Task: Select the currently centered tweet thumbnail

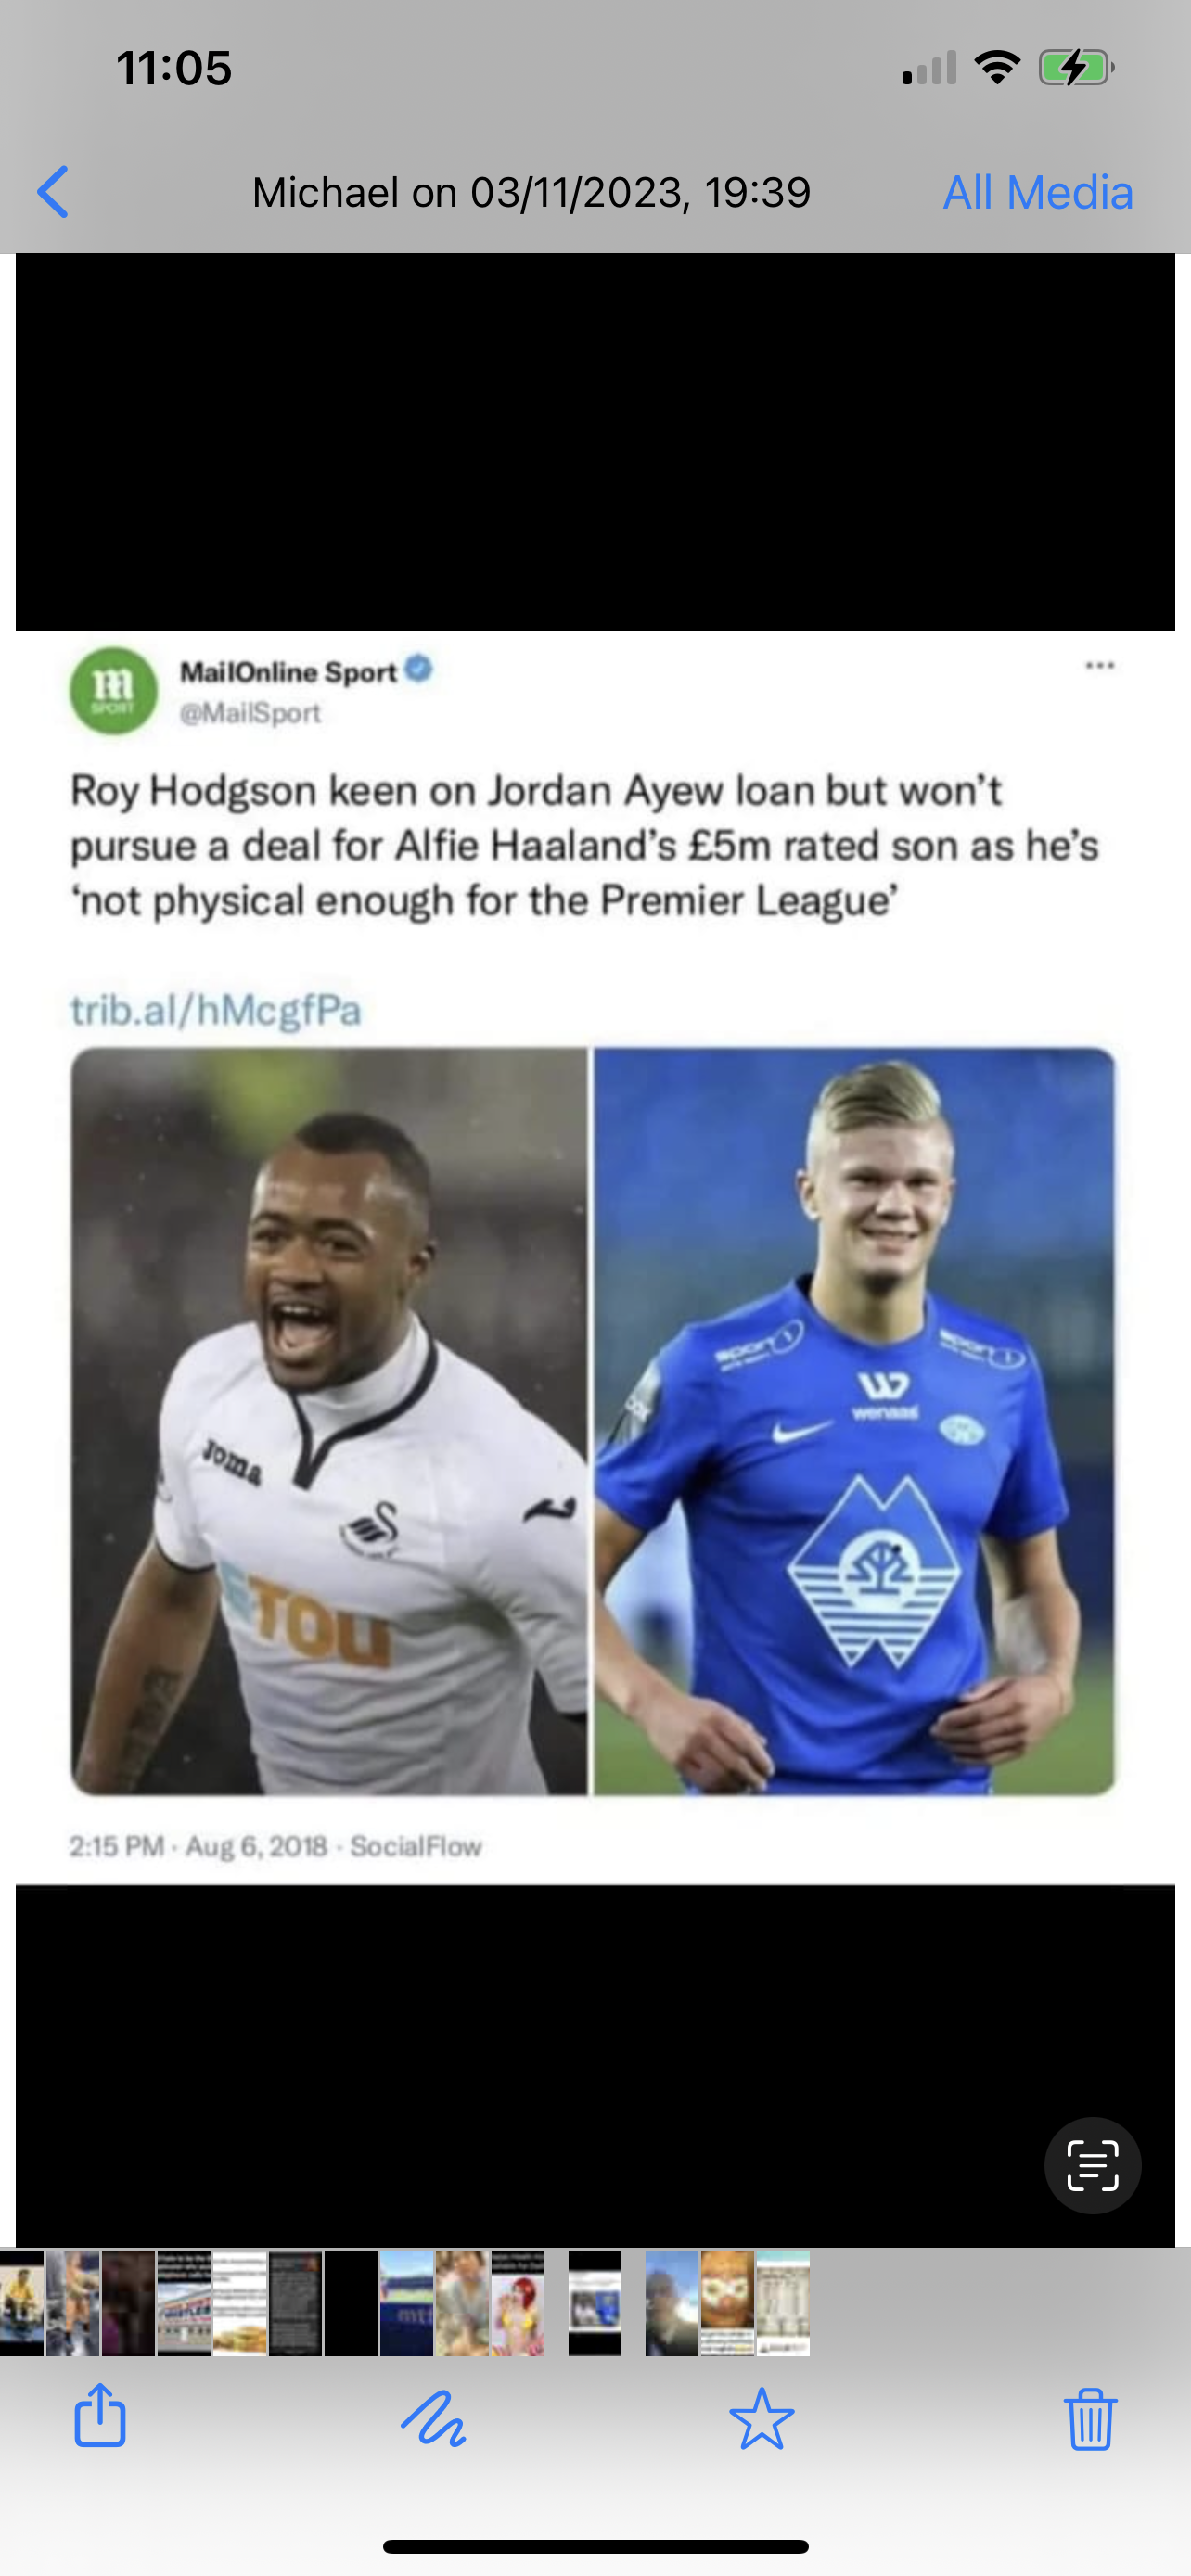Action: tap(595, 2303)
